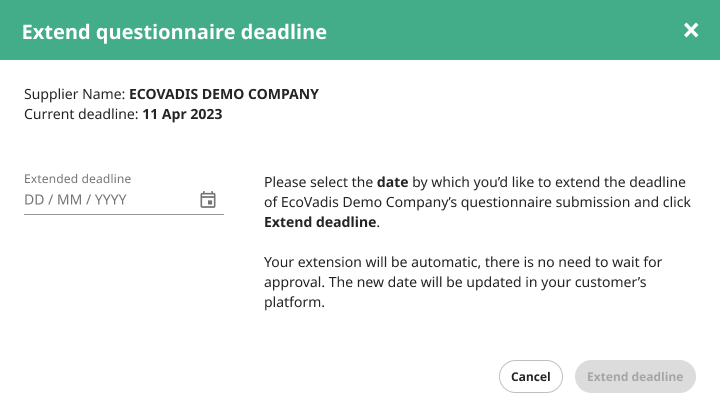Click 'EcoVadis Demo Company's' in the instruction text
Viewport: 720px width, 413px height.
pos(369,202)
